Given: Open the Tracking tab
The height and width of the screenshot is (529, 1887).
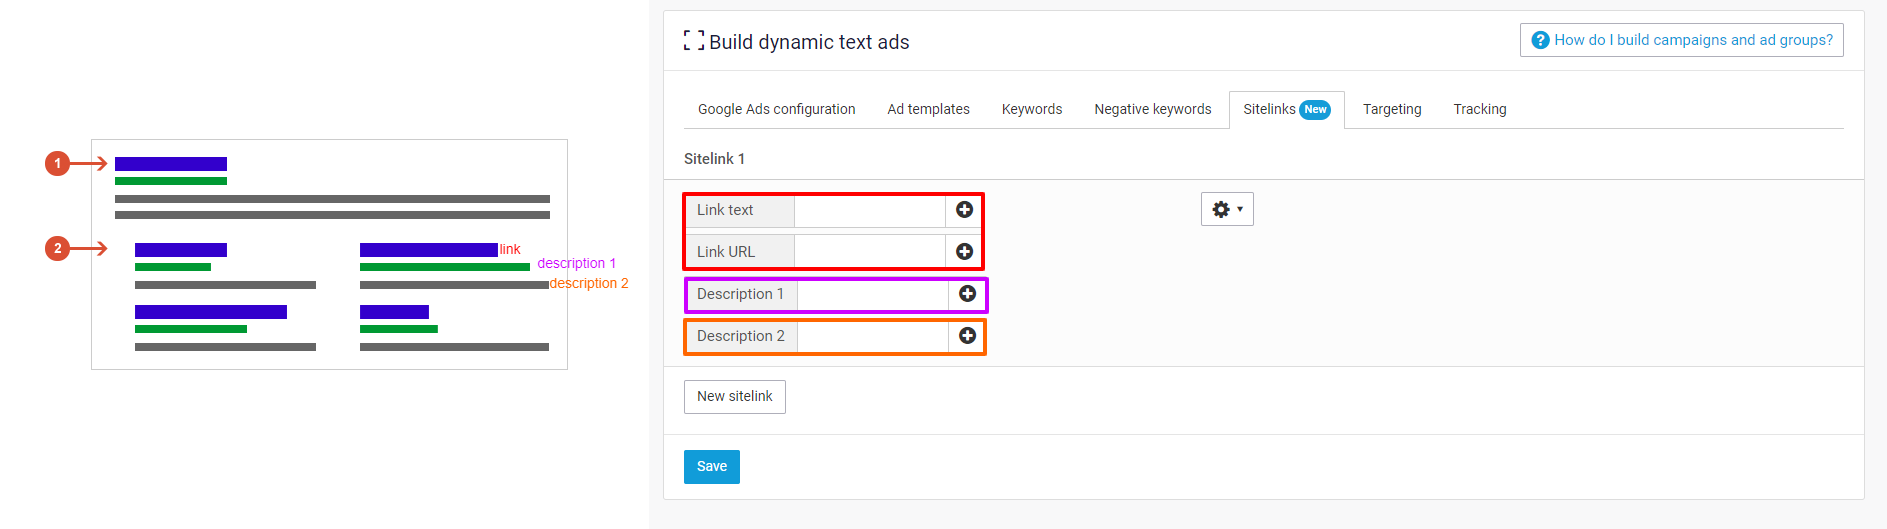Looking at the screenshot, I should click(x=1479, y=110).
